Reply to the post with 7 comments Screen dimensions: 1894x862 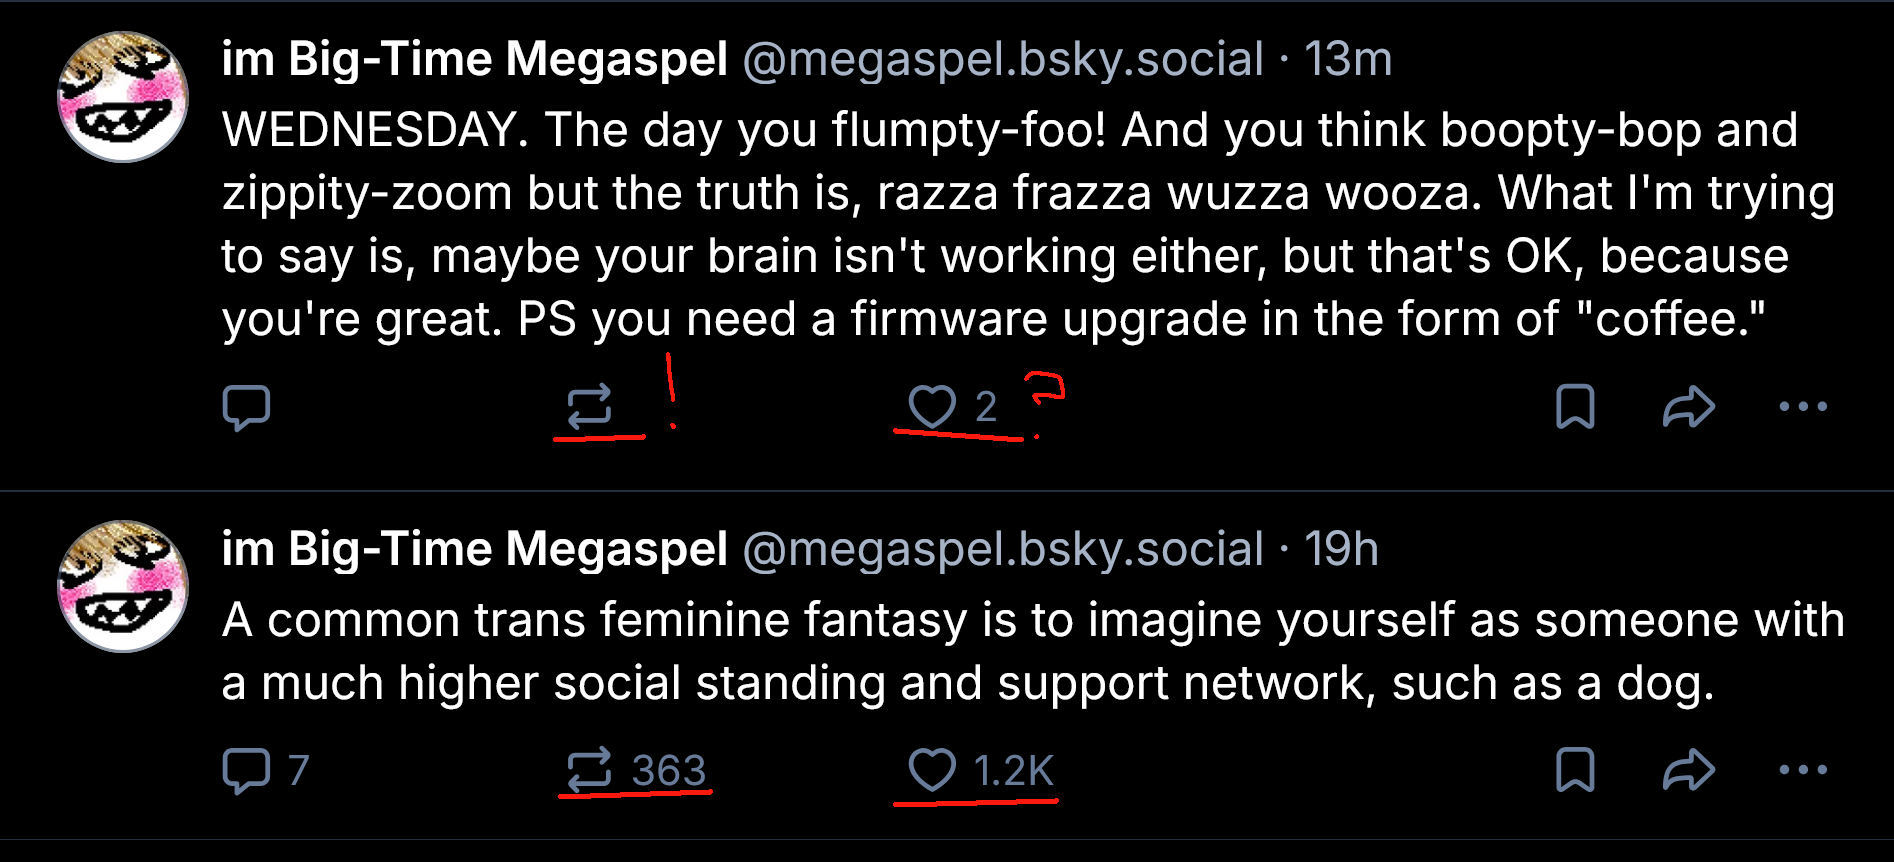[x=246, y=770]
